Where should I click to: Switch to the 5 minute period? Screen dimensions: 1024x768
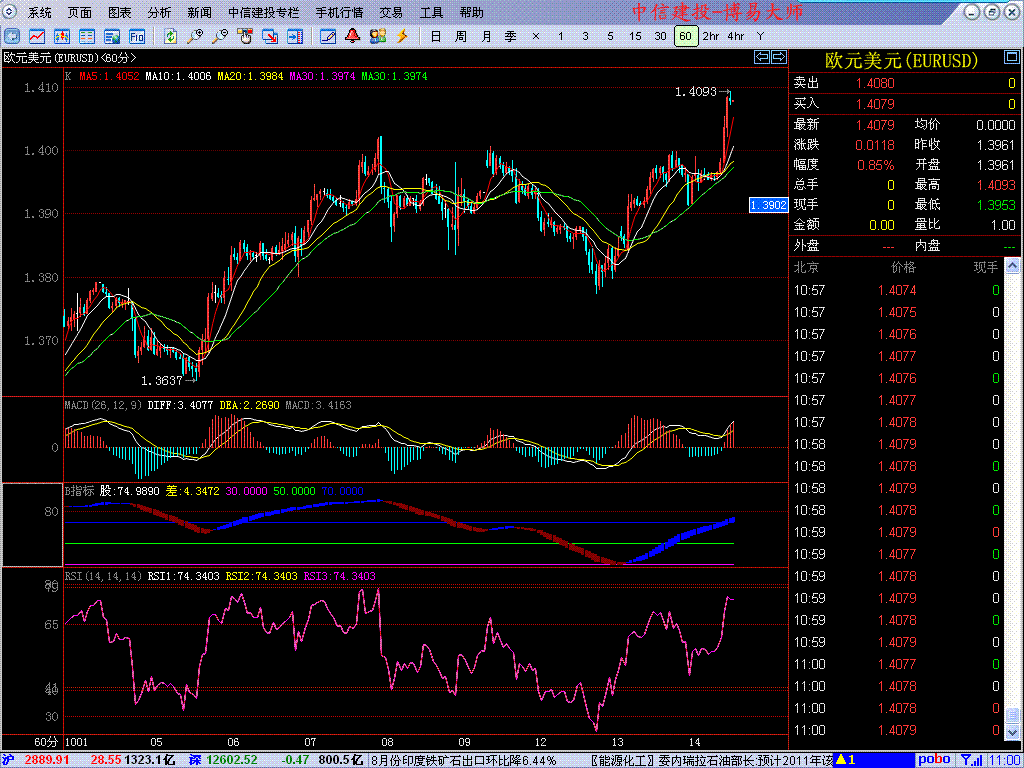tap(610, 36)
